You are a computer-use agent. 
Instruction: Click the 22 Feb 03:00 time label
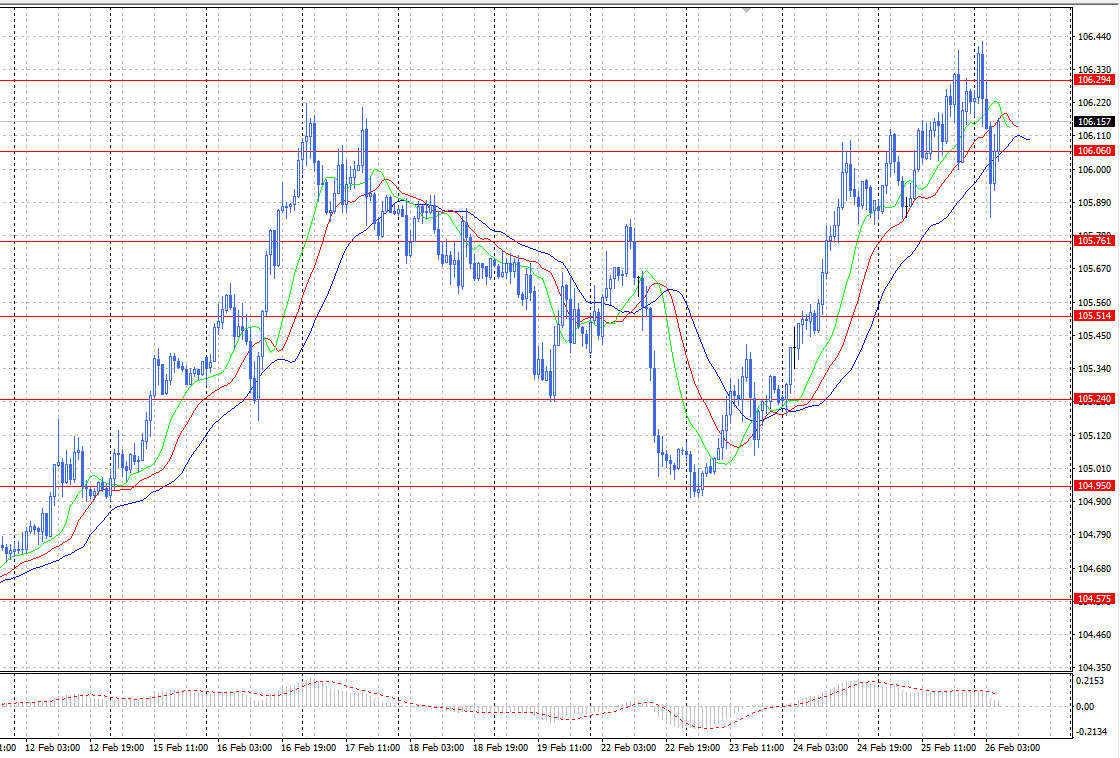click(629, 748)
